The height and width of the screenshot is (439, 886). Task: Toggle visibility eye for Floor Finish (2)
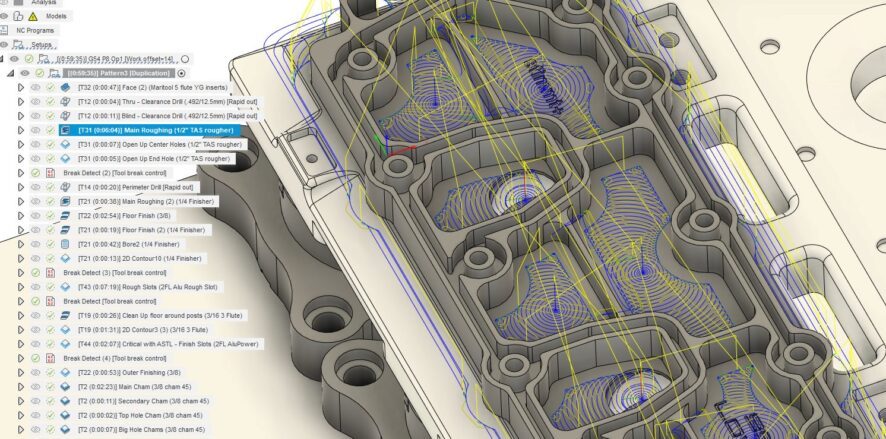click(x=36, y=230)
